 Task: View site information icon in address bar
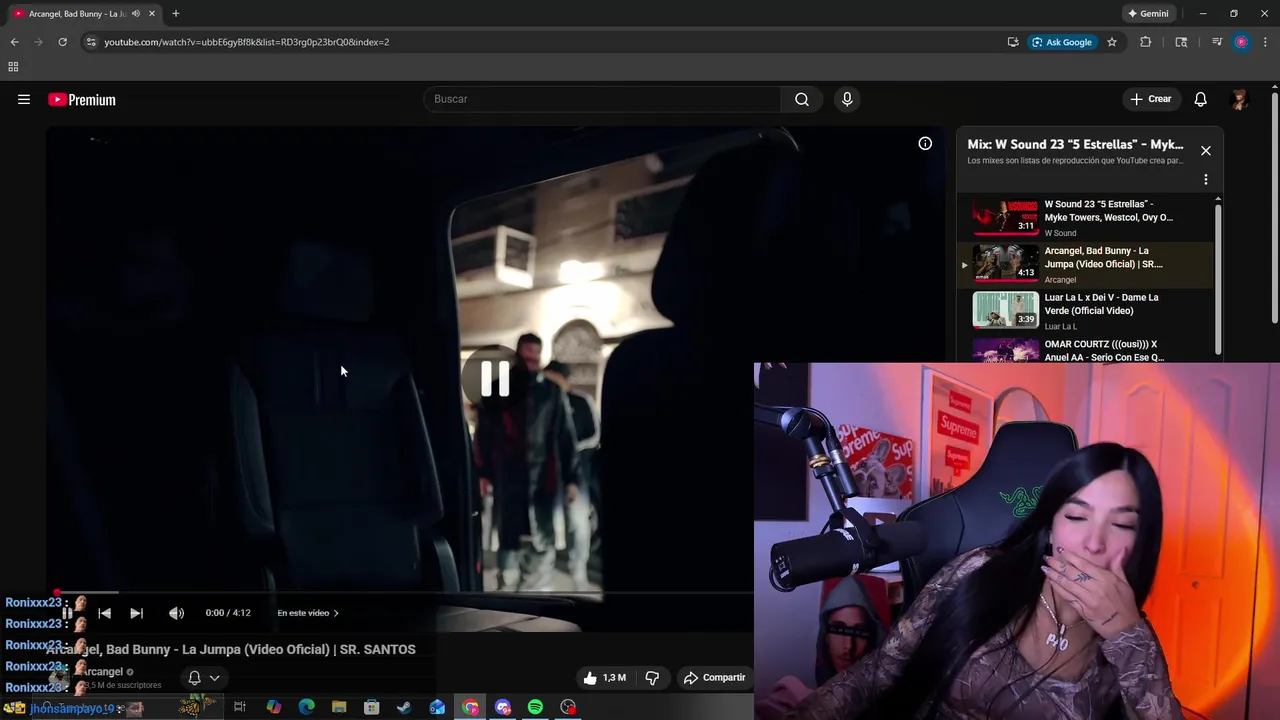tap(91, 42)
